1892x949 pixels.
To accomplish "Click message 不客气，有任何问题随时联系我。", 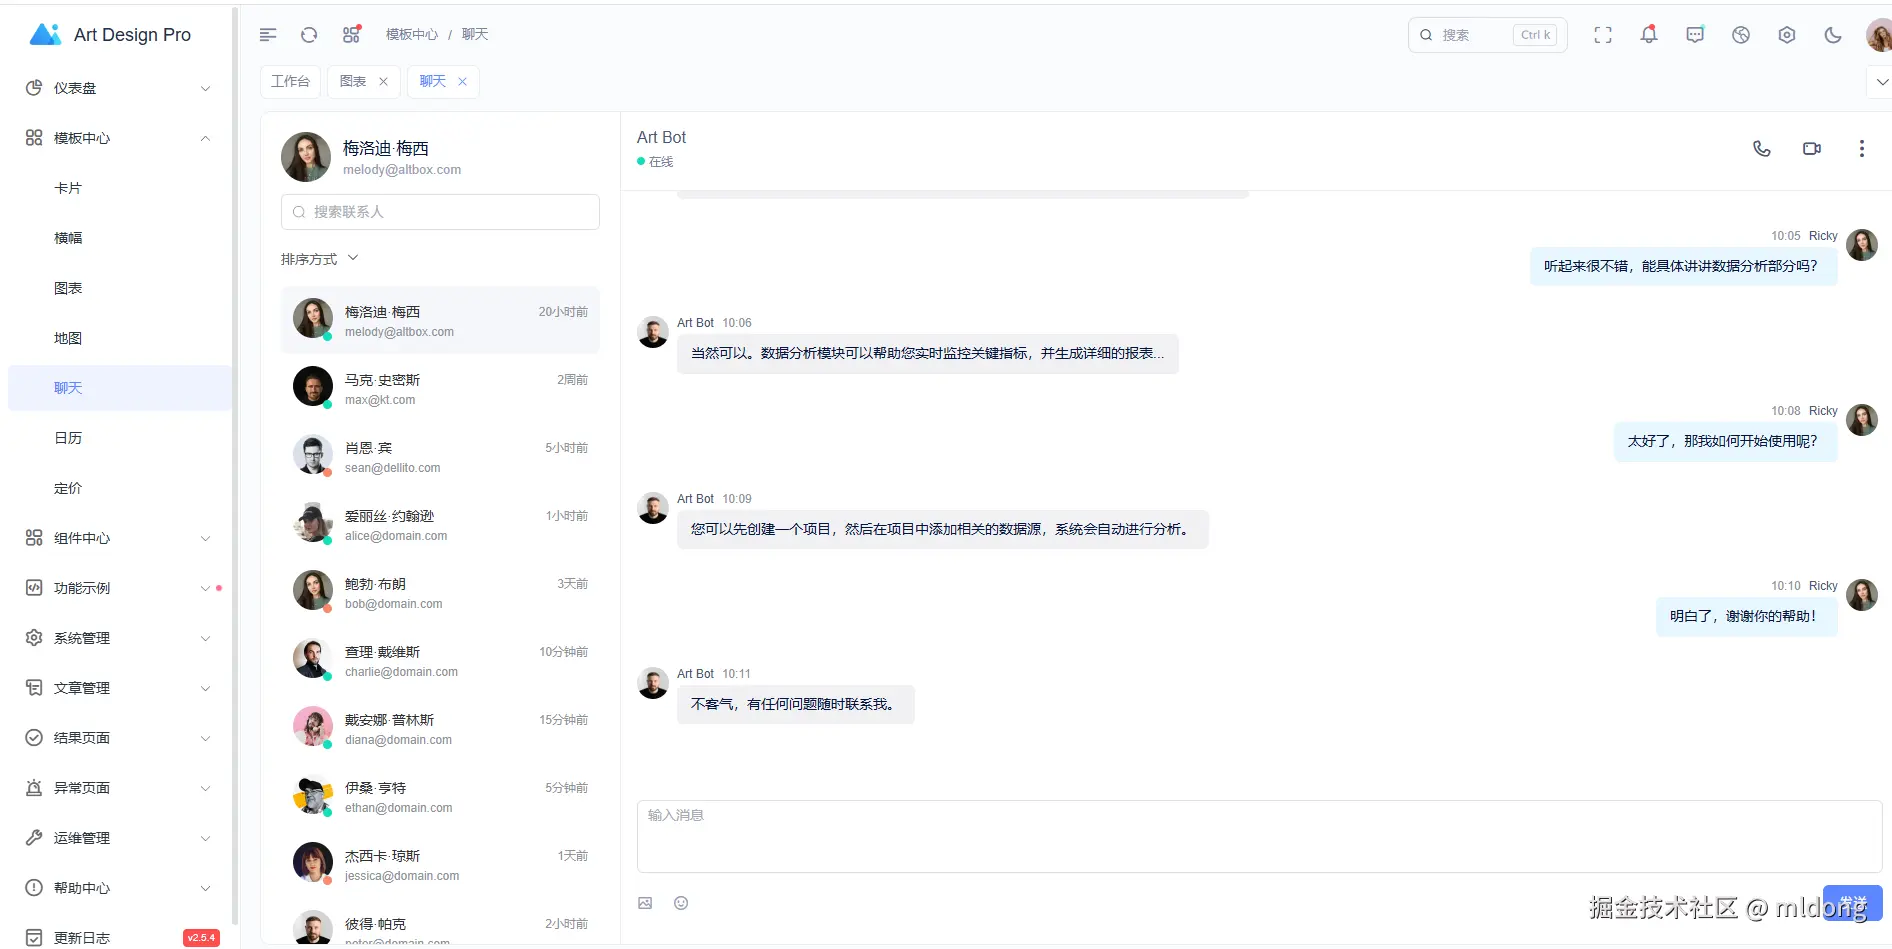I will tap(795, 704).
